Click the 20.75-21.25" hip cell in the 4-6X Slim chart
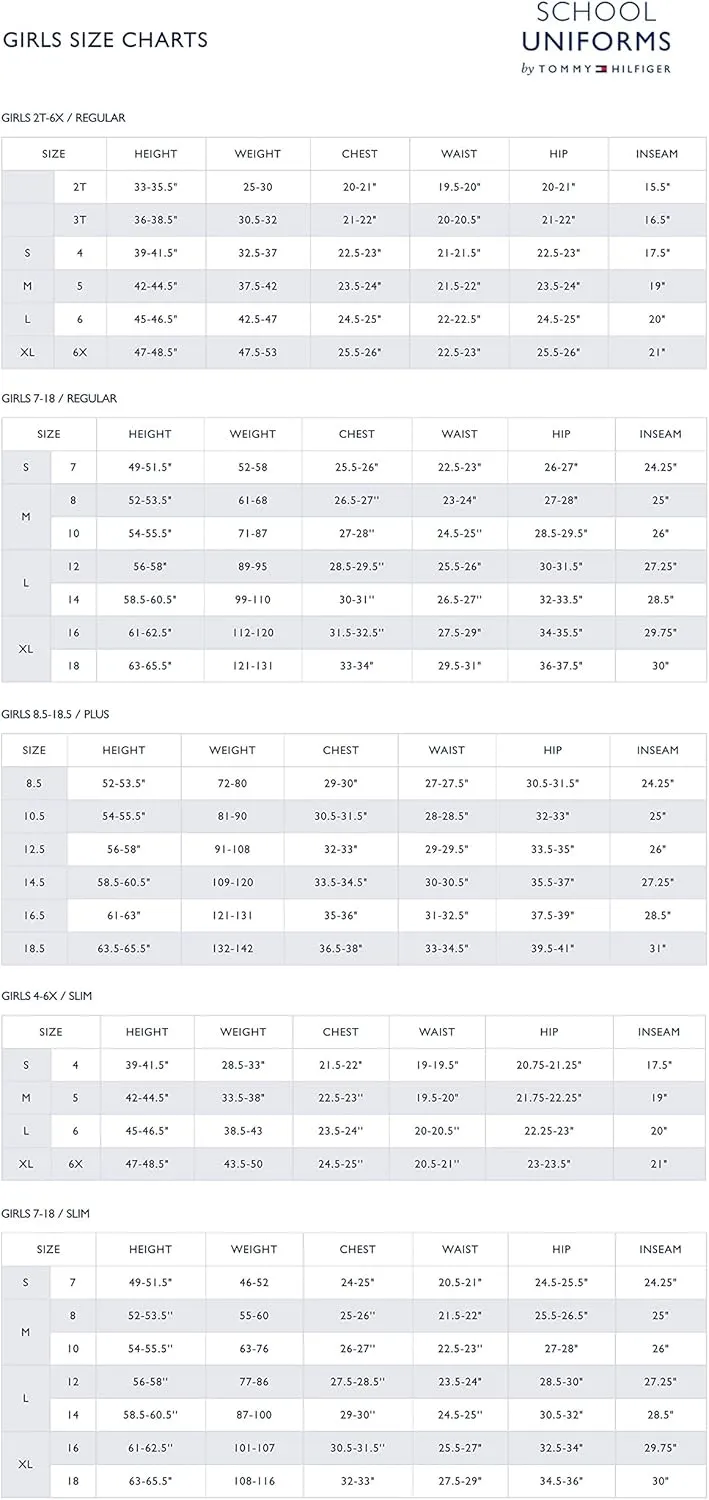 pyautogui.click(x=549, y=1065)
